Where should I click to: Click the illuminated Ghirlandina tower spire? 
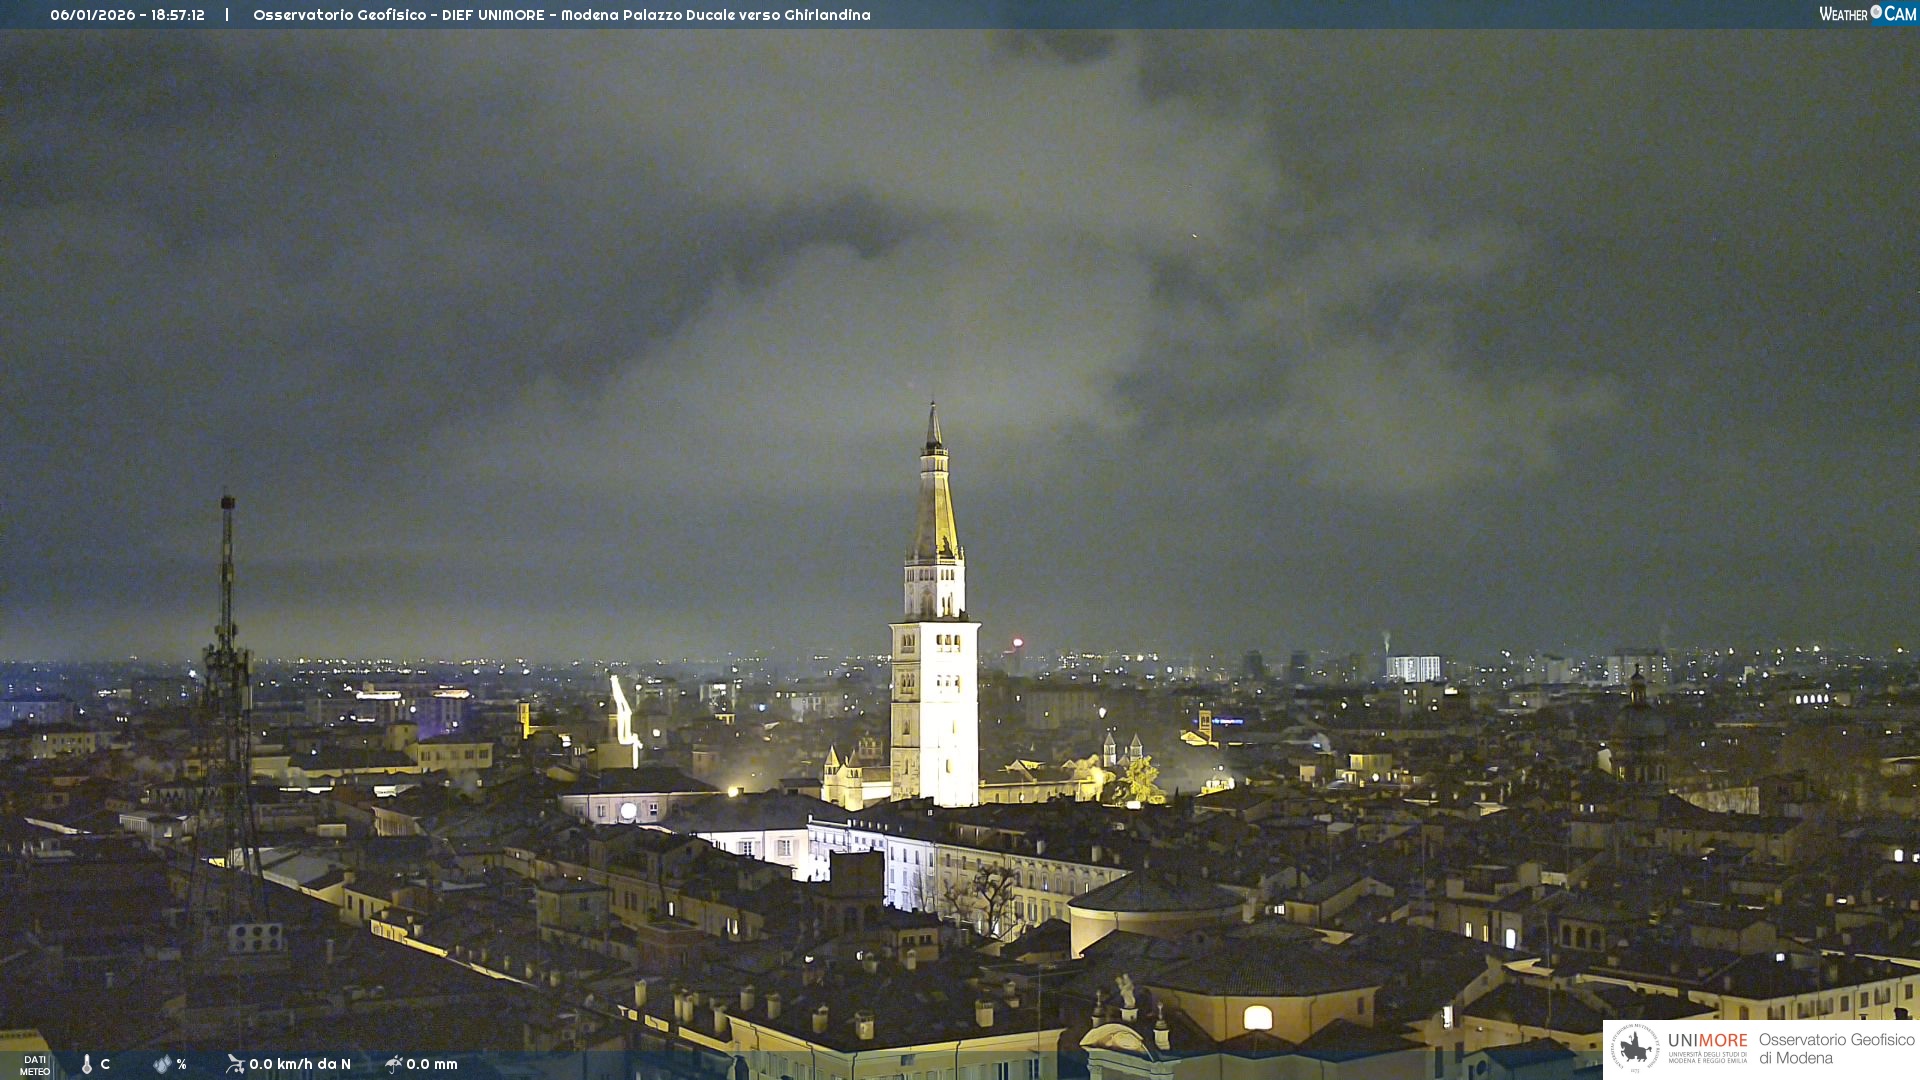935,500
